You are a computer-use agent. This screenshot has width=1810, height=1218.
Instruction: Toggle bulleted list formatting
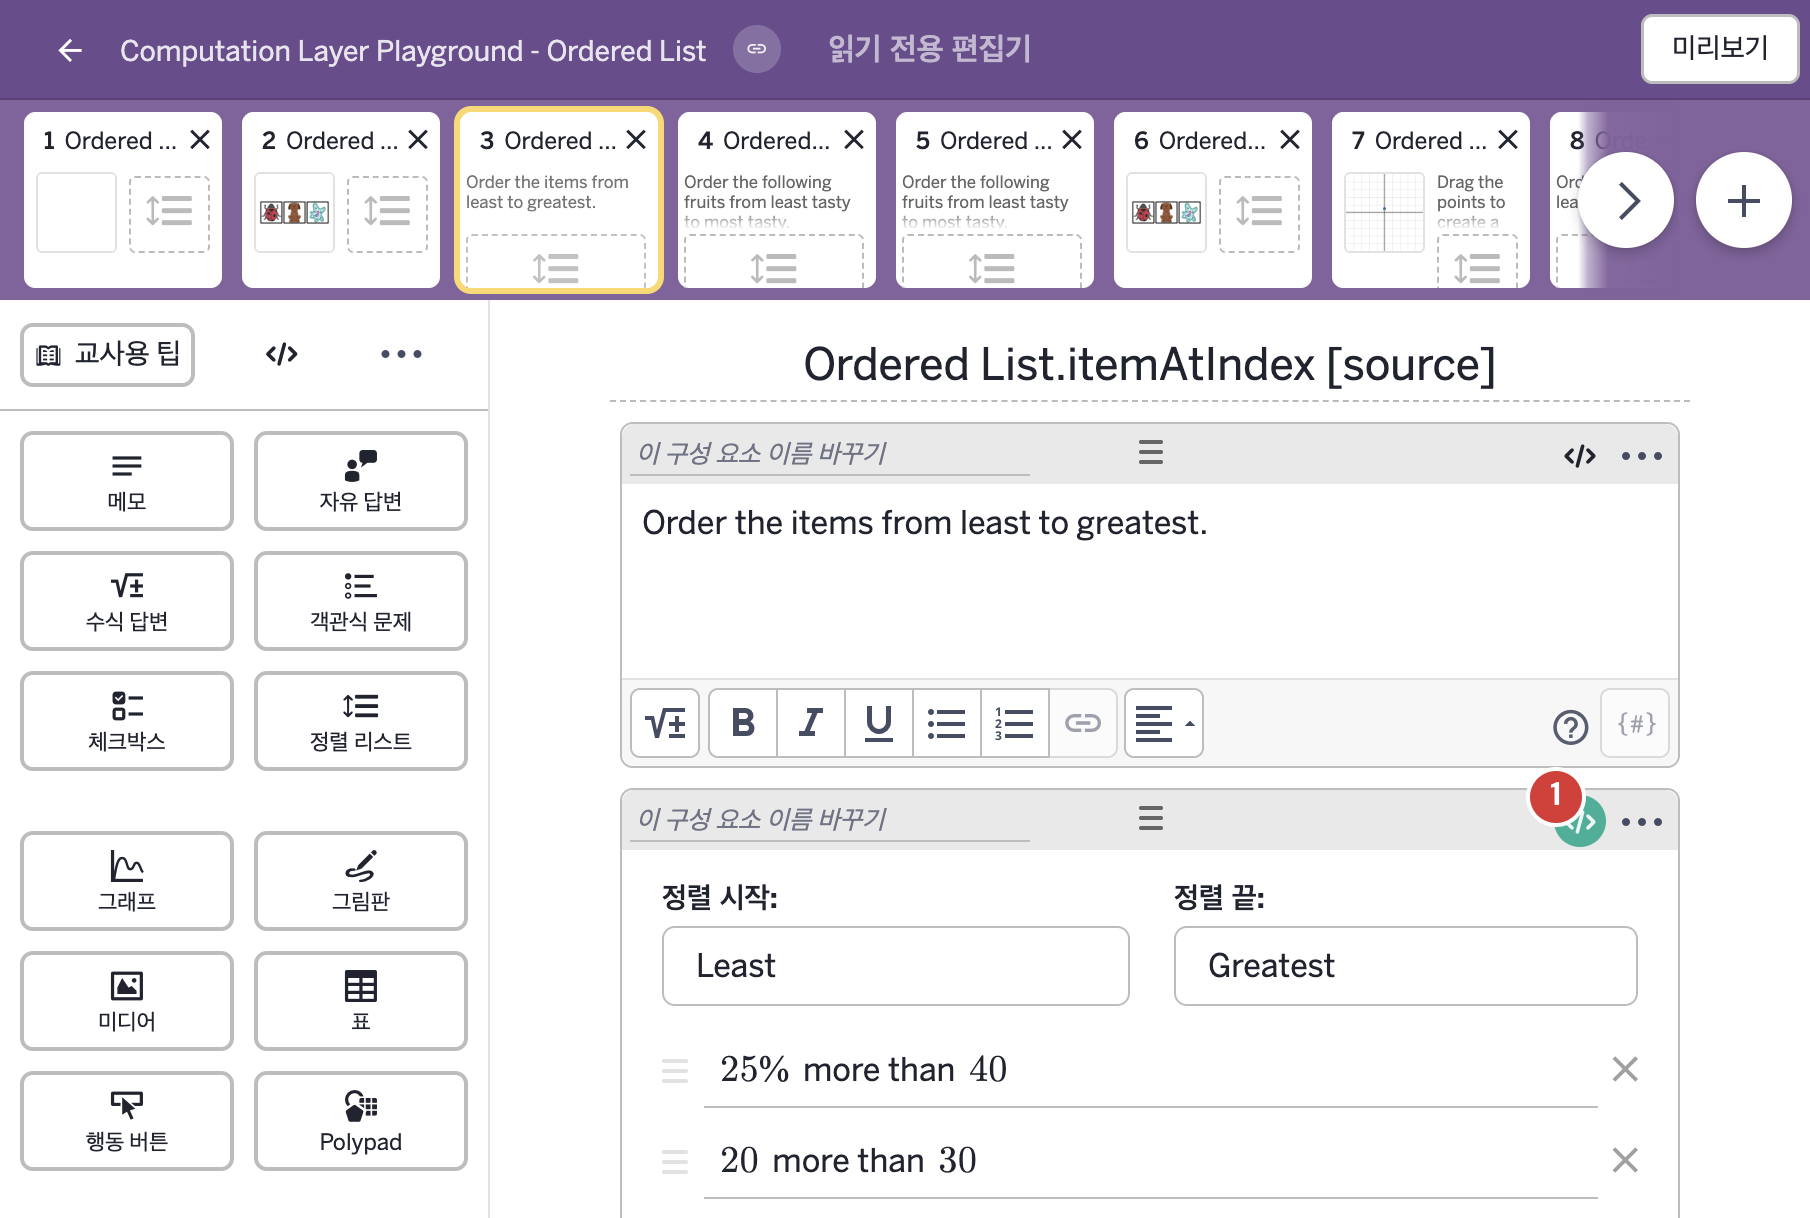coord(947,723)
